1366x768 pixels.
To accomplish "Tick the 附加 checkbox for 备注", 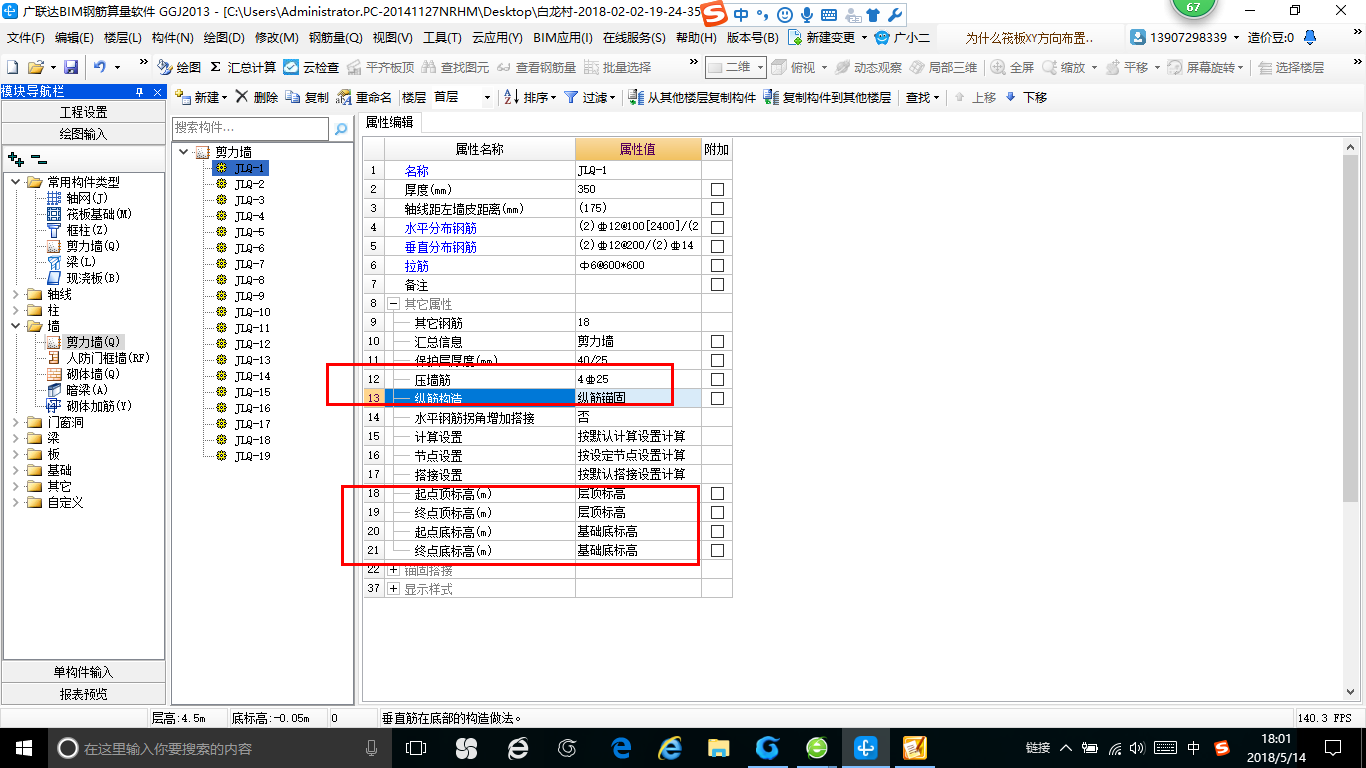I will point(717,285).
